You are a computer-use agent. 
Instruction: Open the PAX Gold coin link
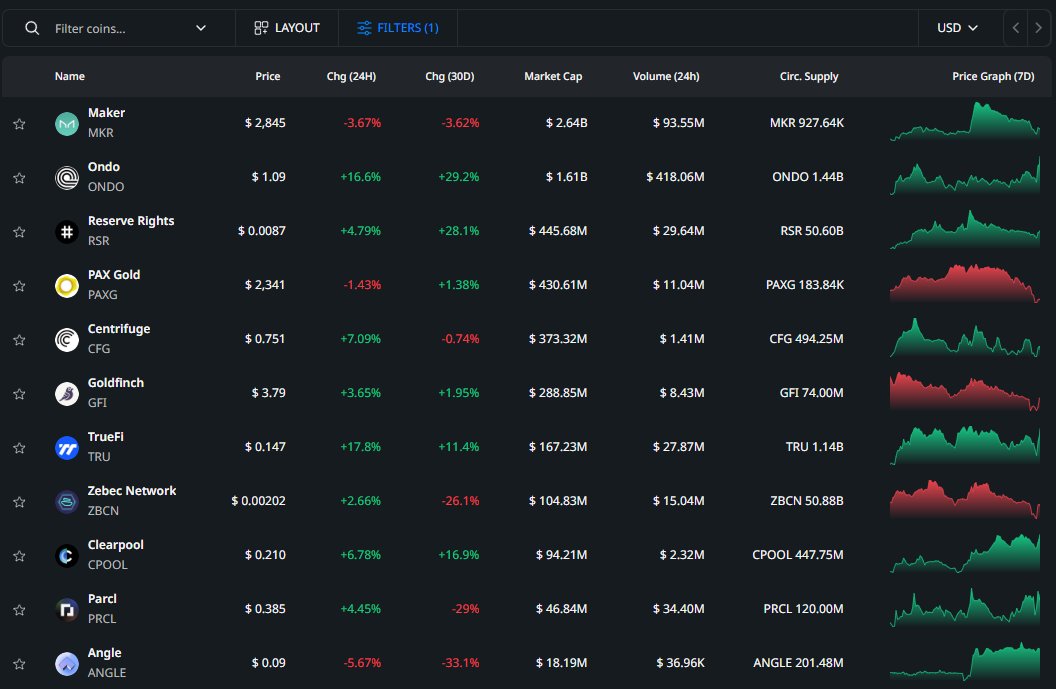pyautogui.click(x=114, y=274)
